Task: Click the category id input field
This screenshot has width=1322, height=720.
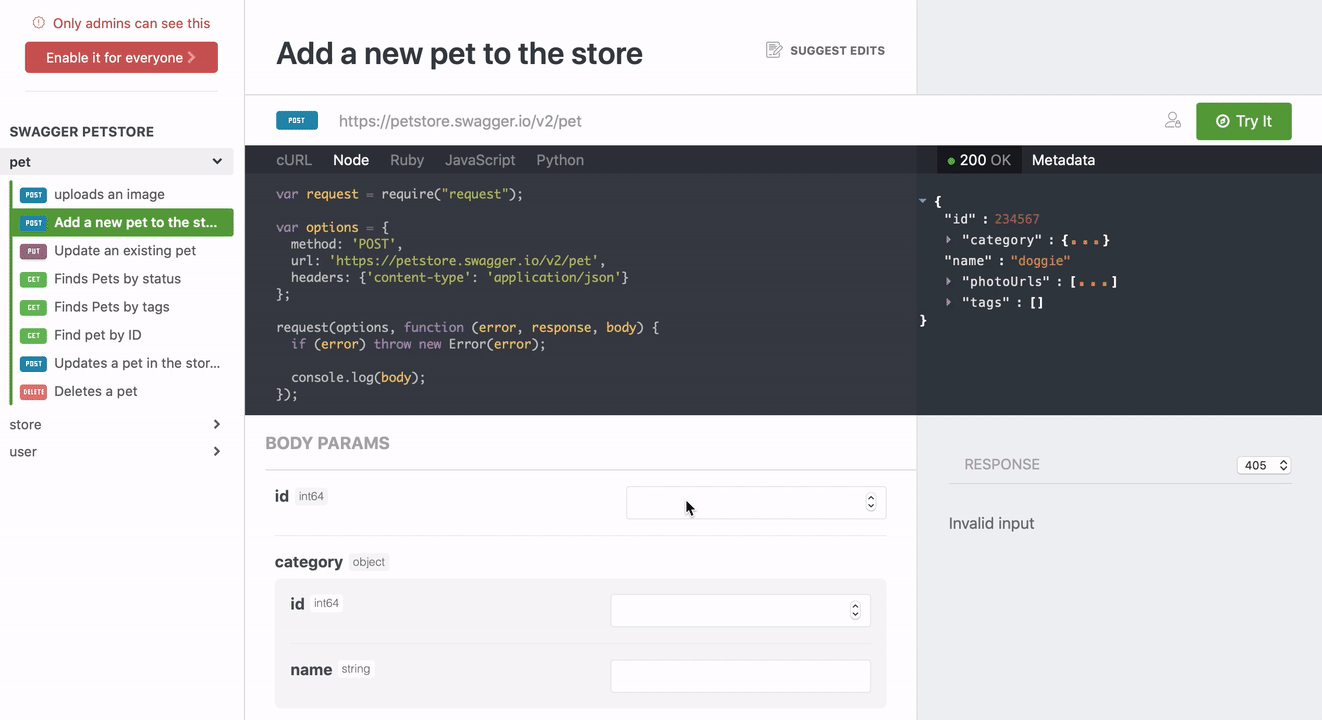Action: 740,610
